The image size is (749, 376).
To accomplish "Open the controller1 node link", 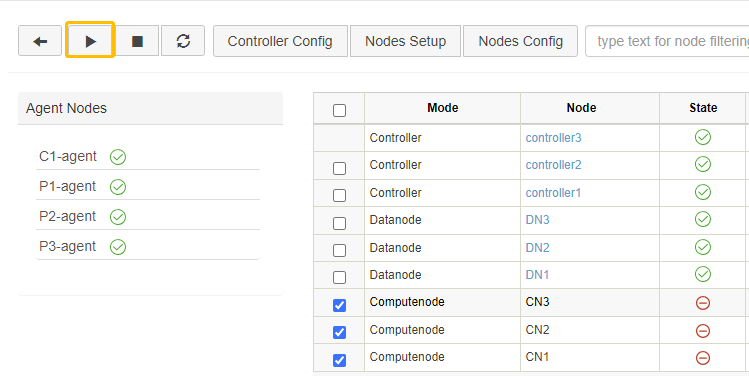I will 553,193.
